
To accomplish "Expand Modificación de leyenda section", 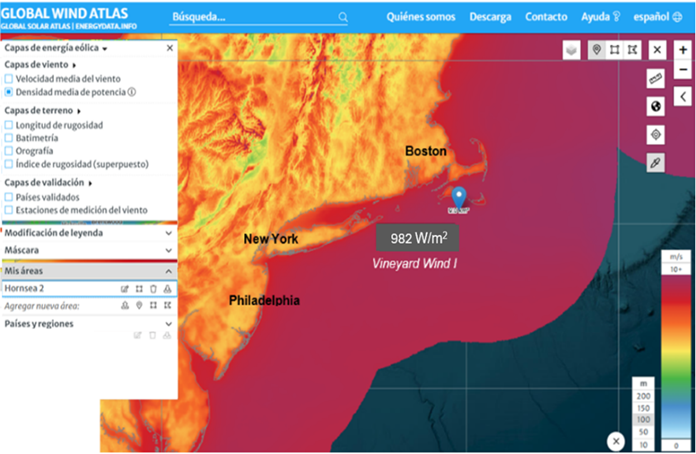I will (x=168, y=233).
